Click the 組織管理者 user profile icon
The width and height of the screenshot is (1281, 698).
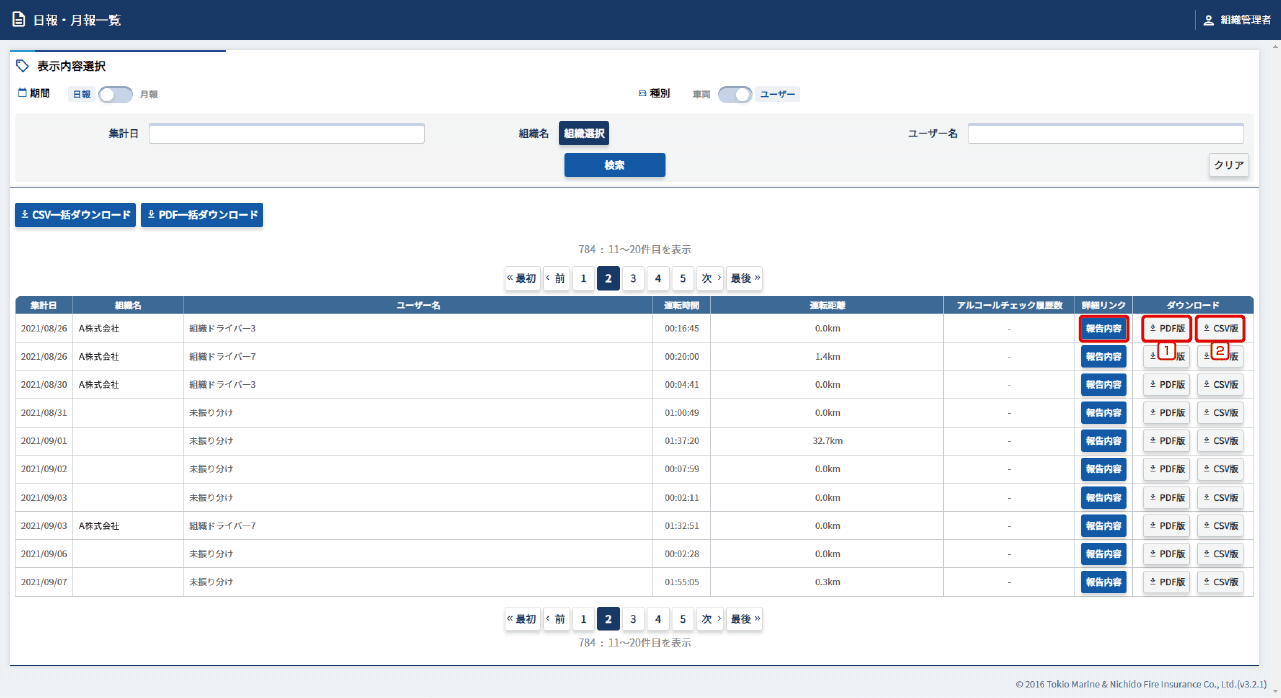click(1208, 20)
